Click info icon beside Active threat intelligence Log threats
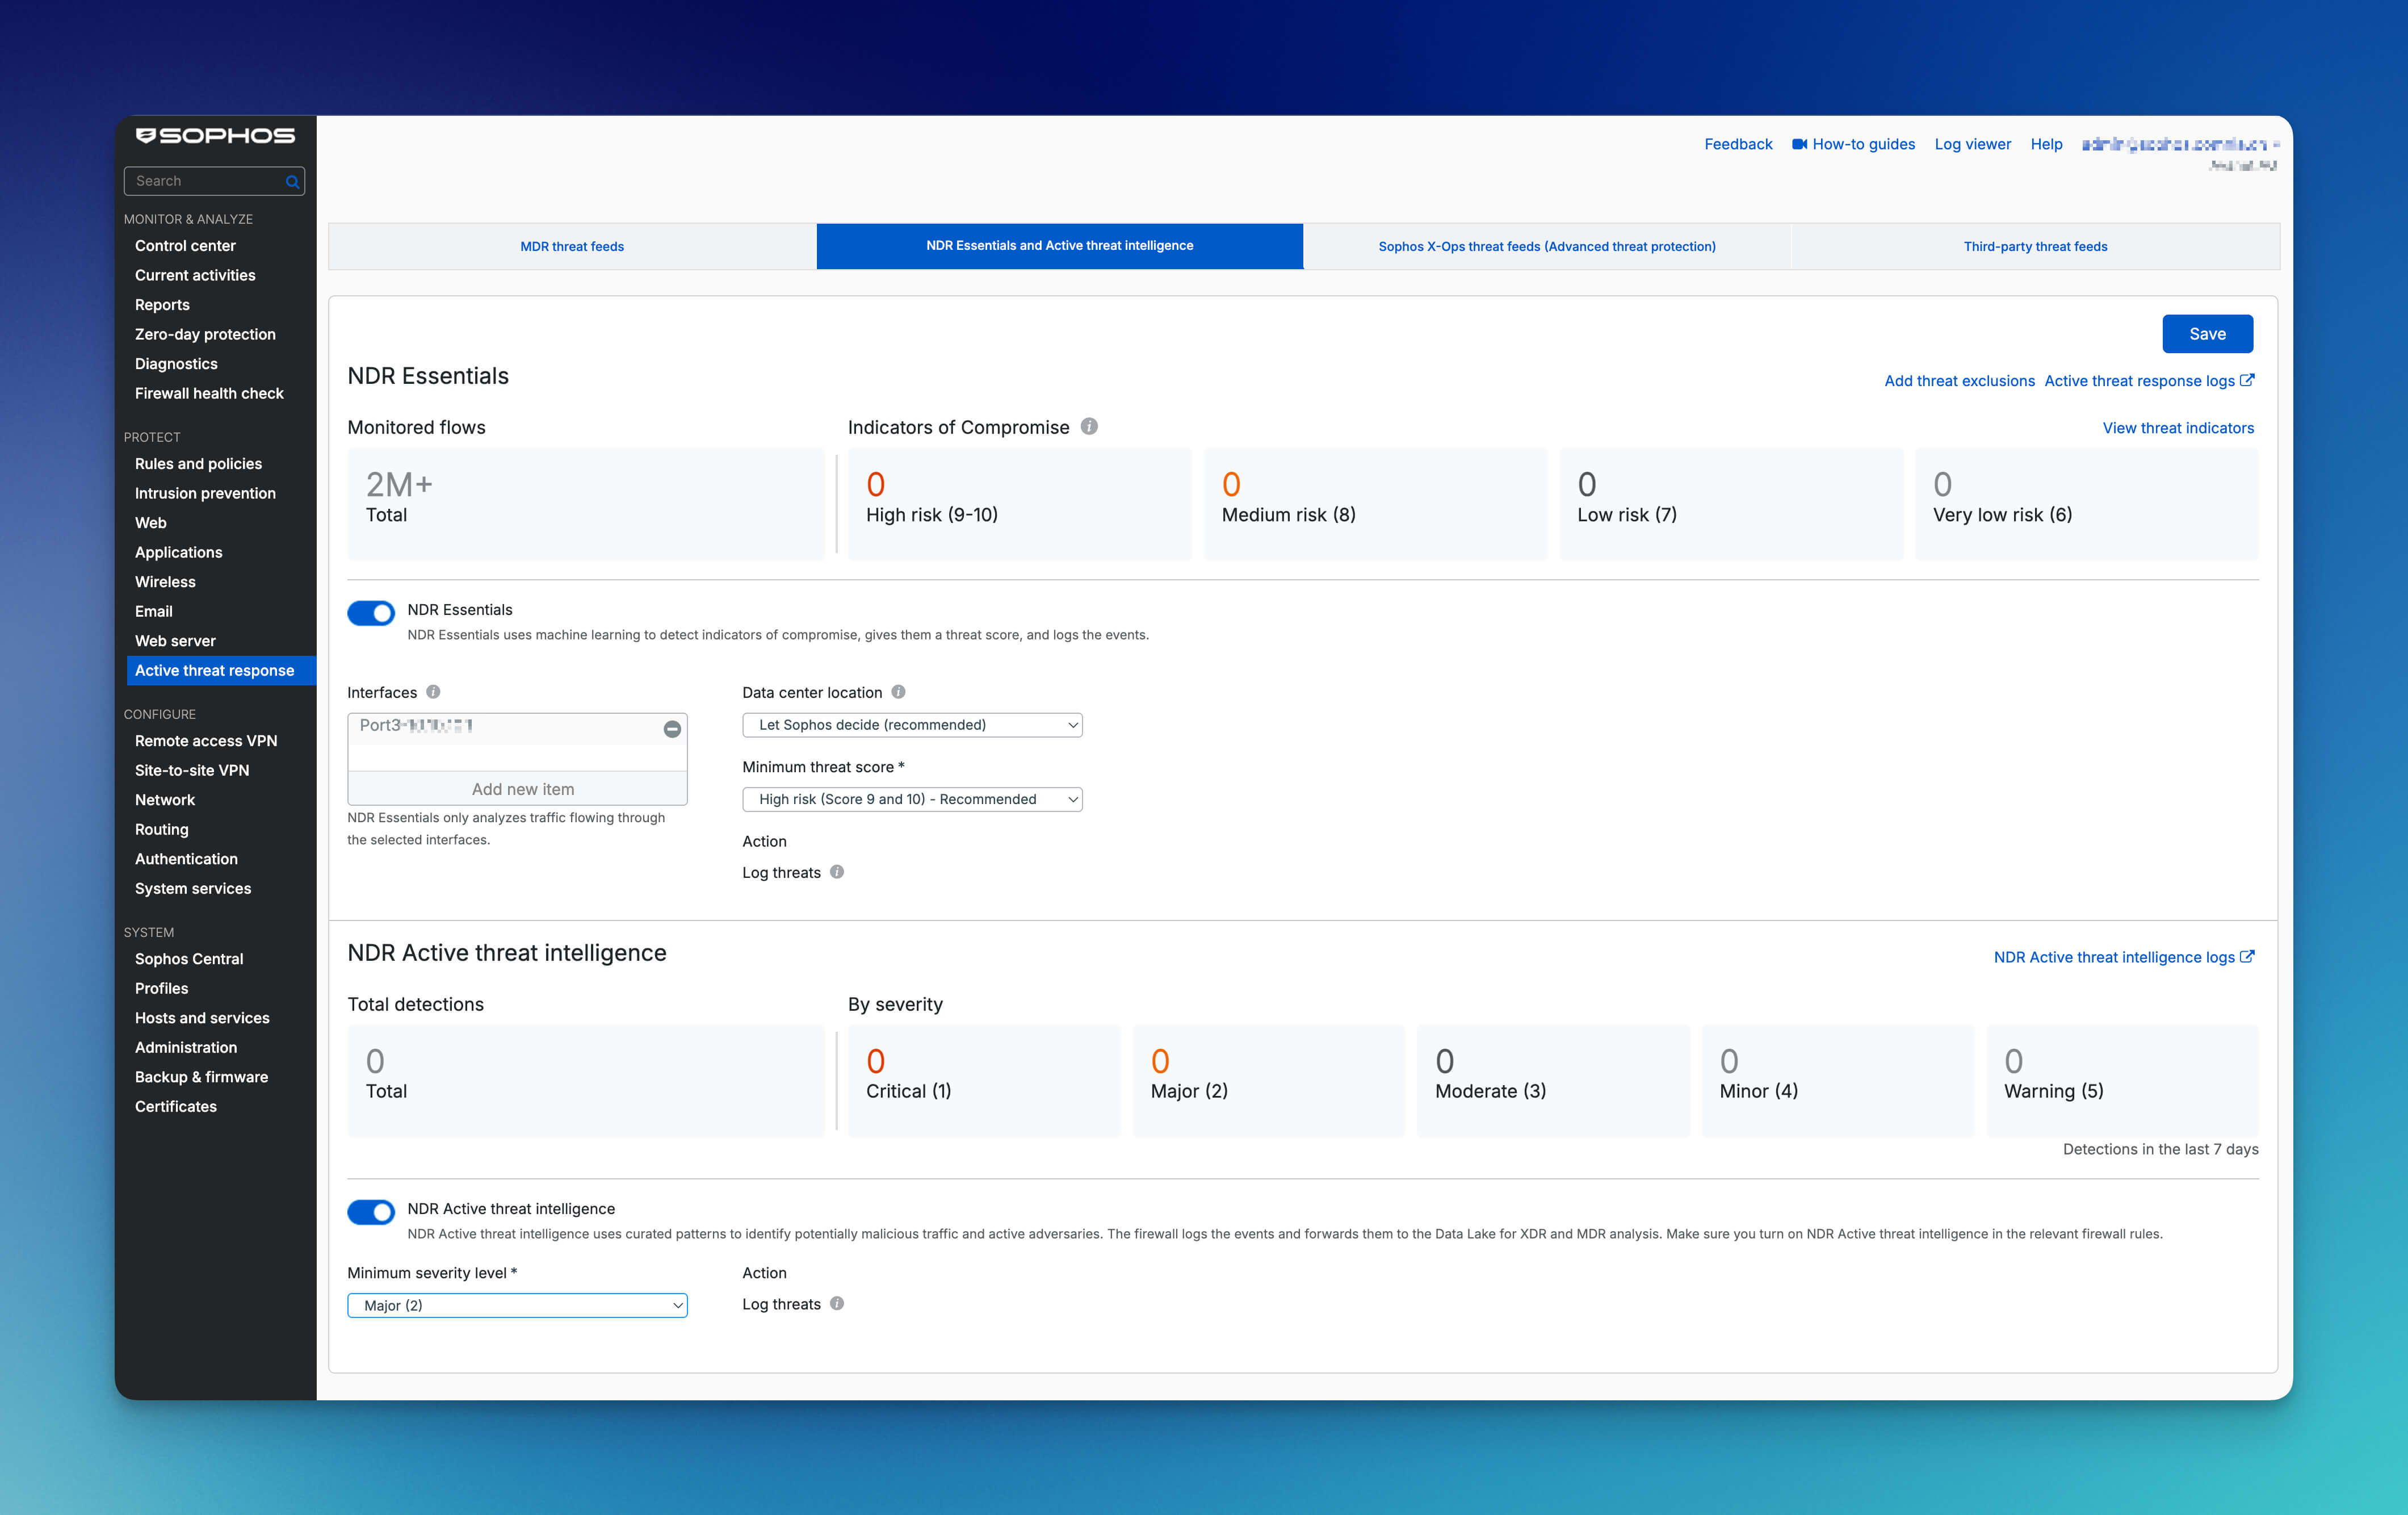Viewport: 2408px width, 1515px height. coord(837,1304)
